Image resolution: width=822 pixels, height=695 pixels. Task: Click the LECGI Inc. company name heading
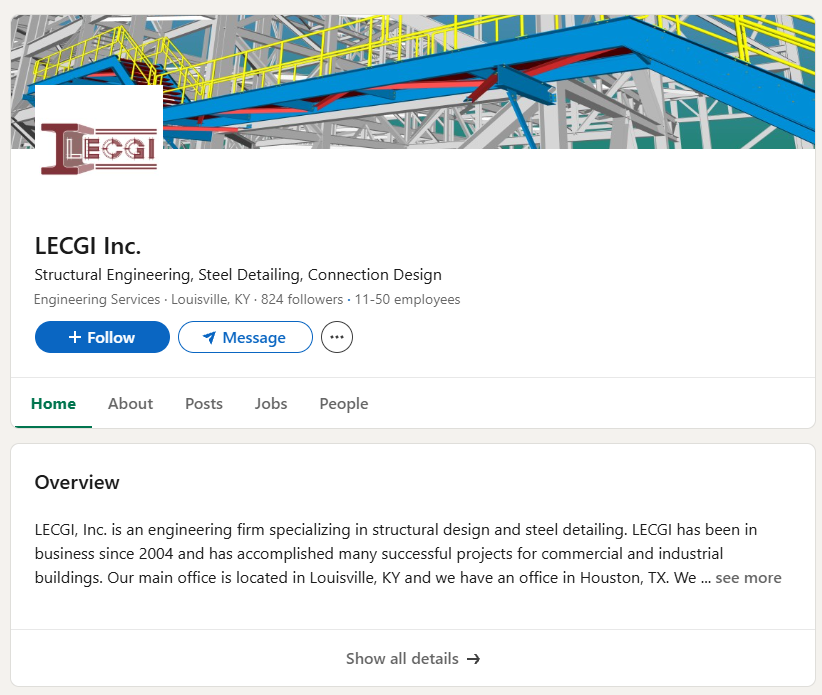(x=88, y=246)
